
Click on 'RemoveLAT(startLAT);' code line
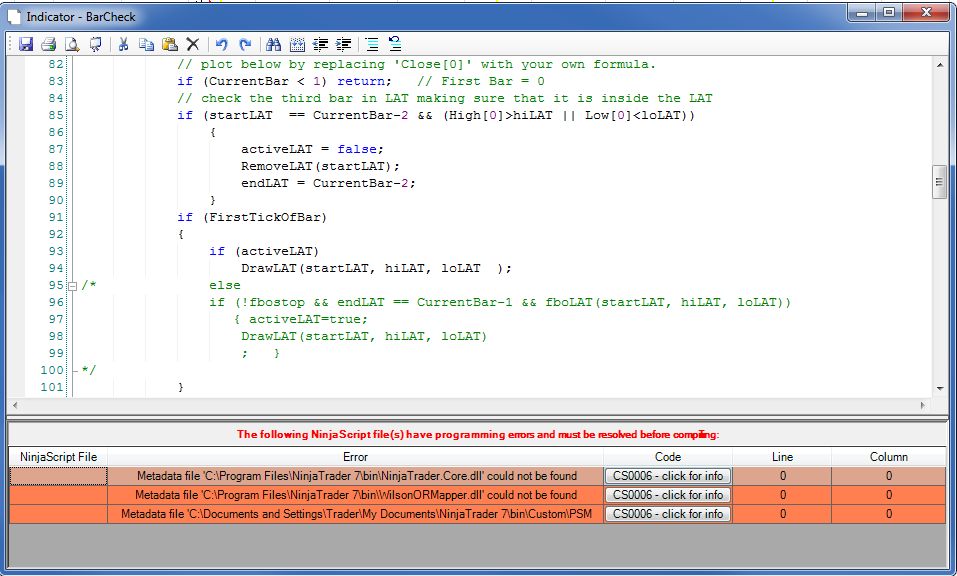[x=320, y=166]
